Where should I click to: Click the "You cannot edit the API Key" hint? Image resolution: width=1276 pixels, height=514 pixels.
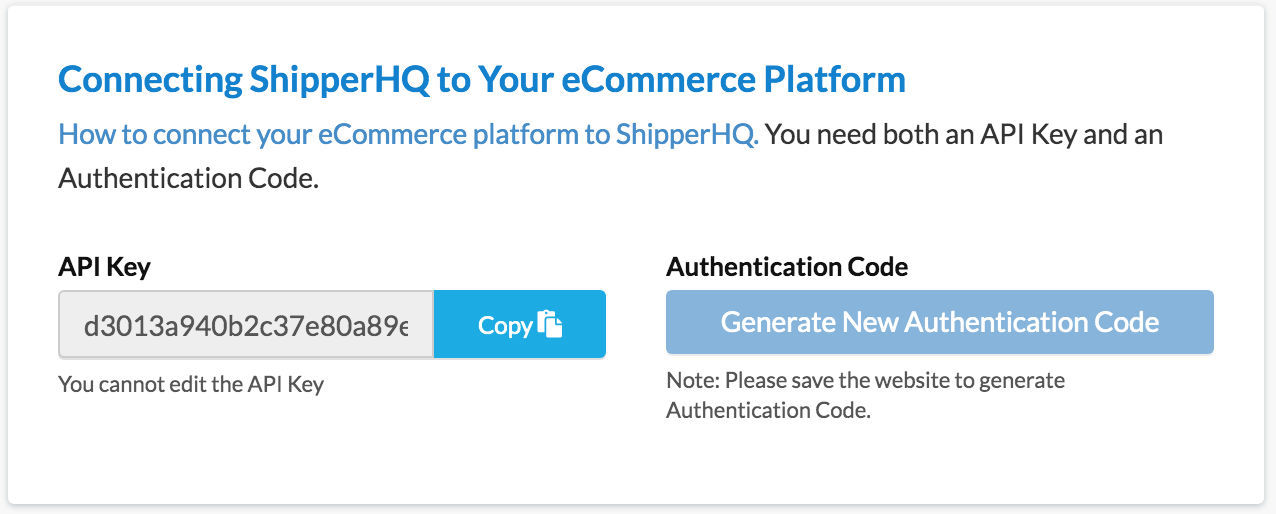[x=191, y=384]
